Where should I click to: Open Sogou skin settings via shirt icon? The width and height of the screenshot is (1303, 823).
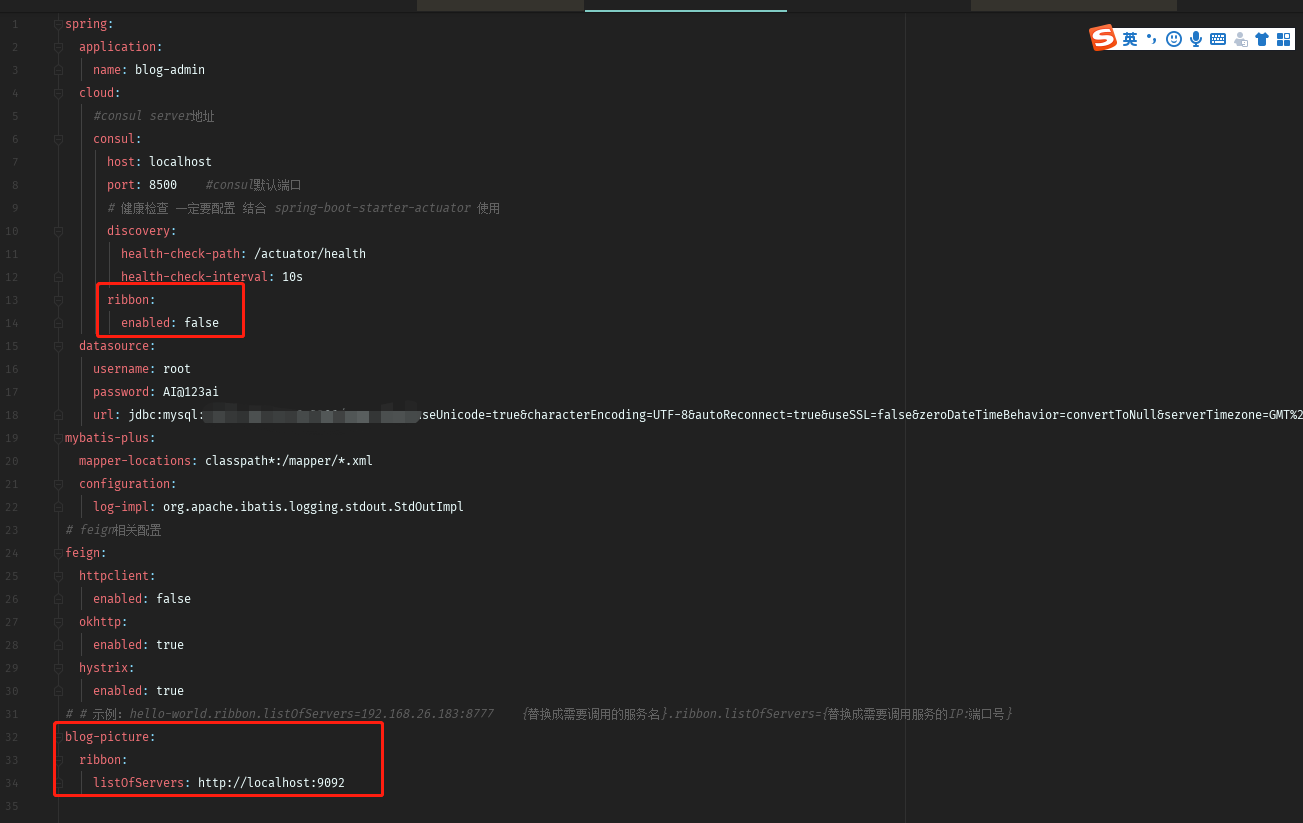(x=1261, y=38)
